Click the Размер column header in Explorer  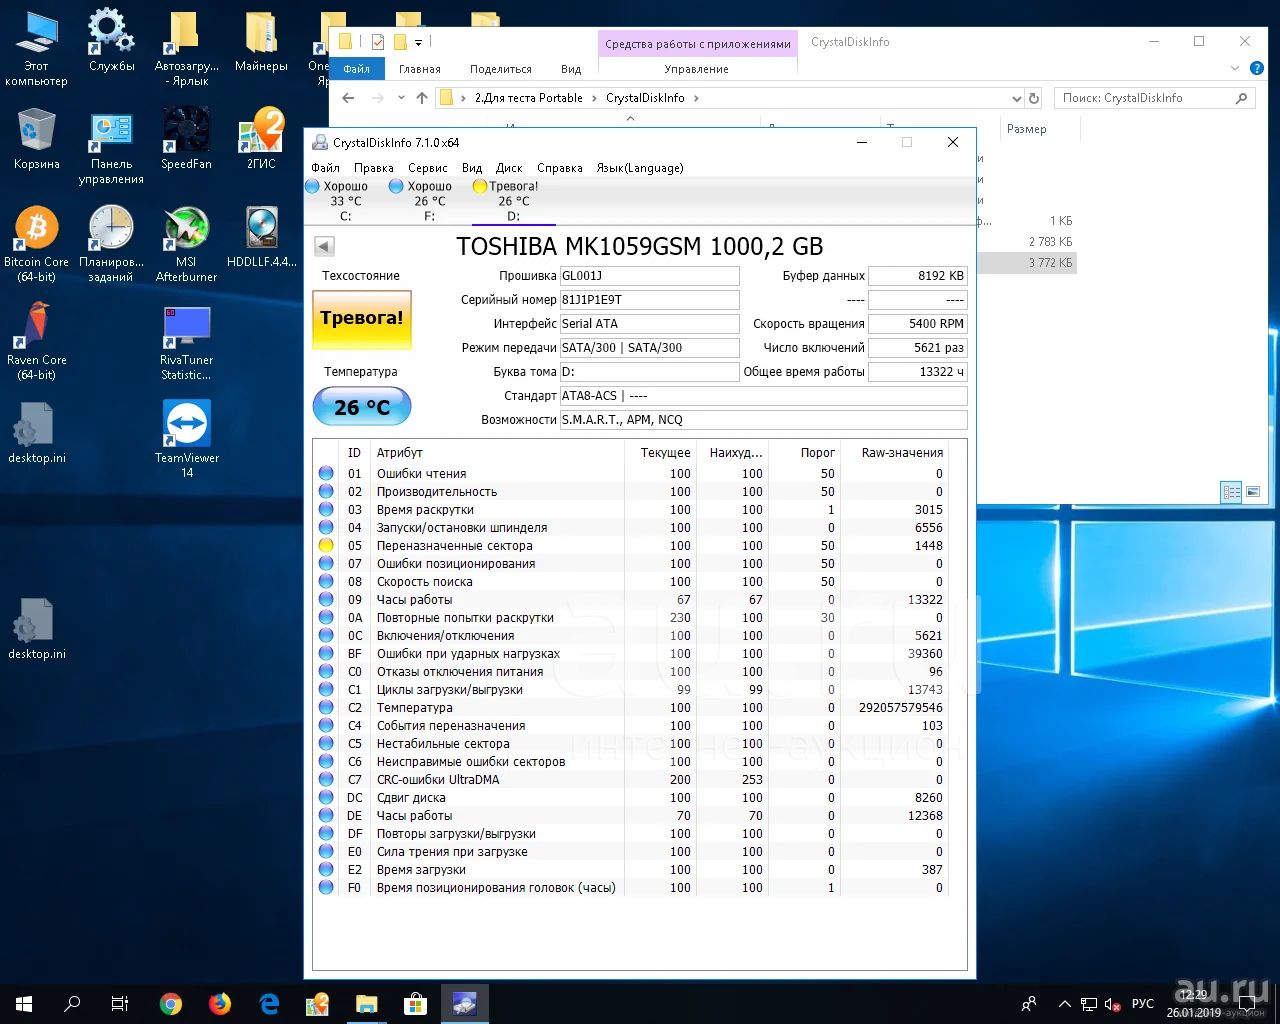click(1027, 129)
